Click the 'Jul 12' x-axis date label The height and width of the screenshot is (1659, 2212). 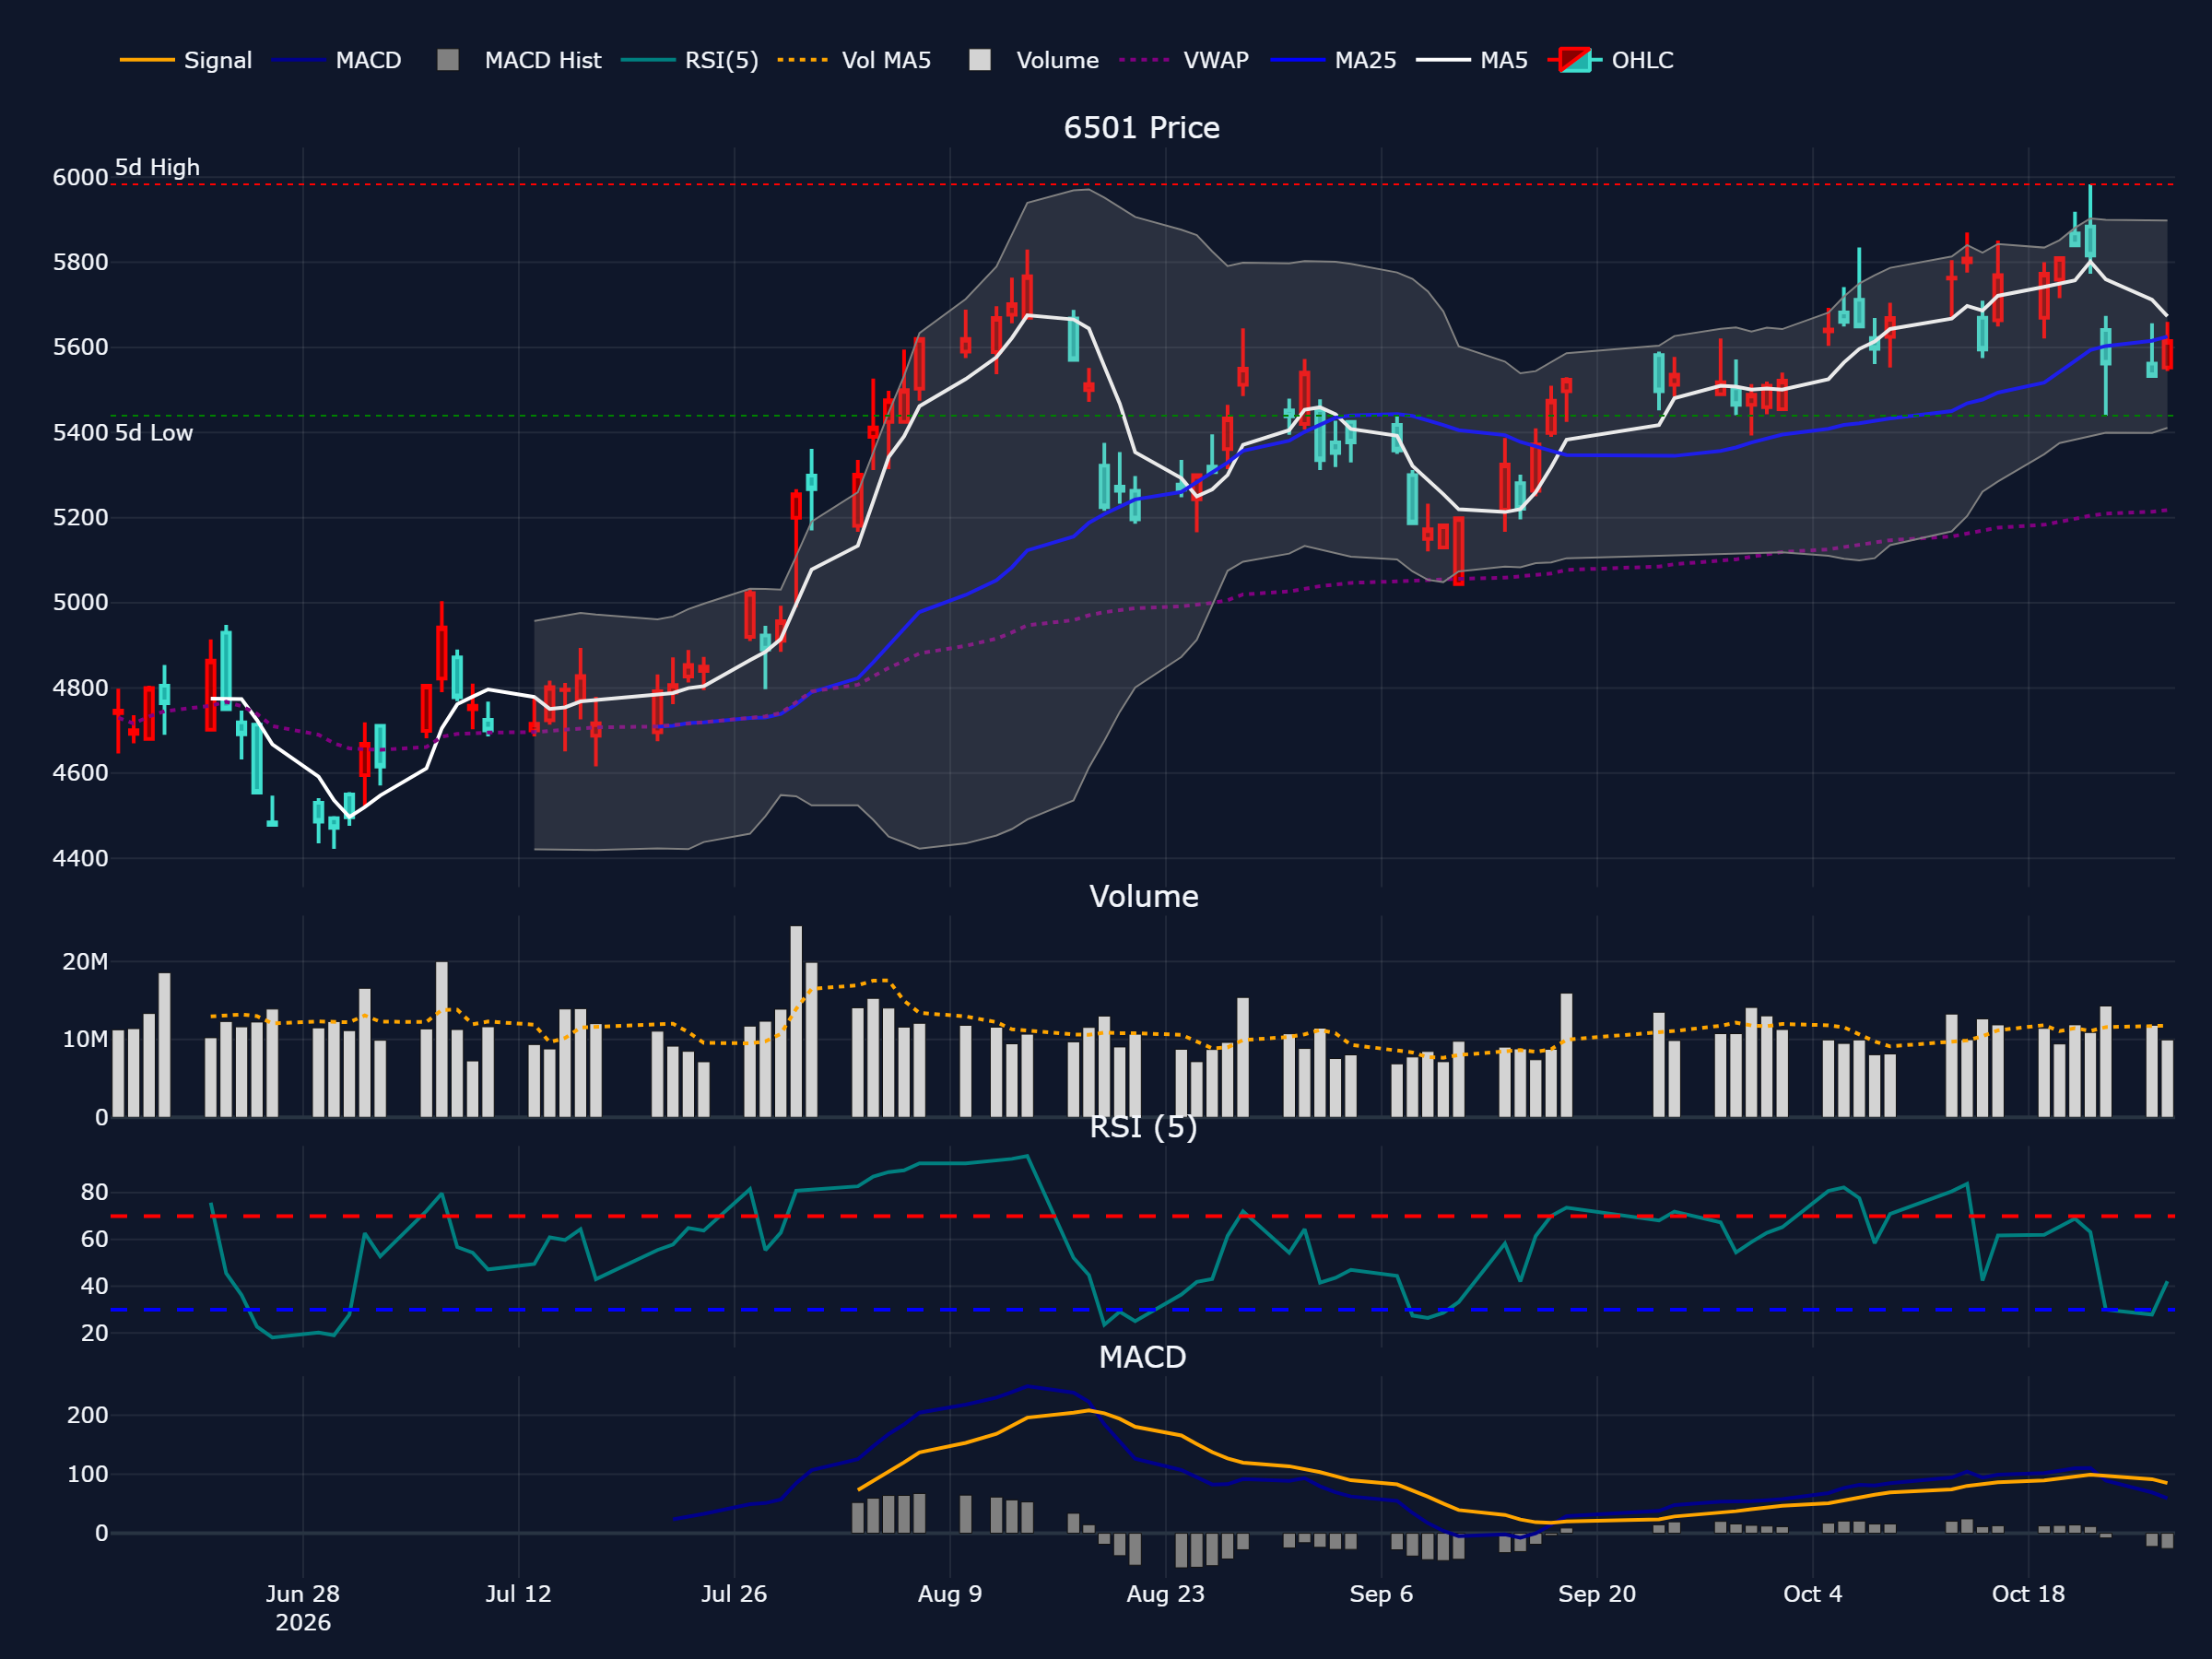tap(518, 1594)
